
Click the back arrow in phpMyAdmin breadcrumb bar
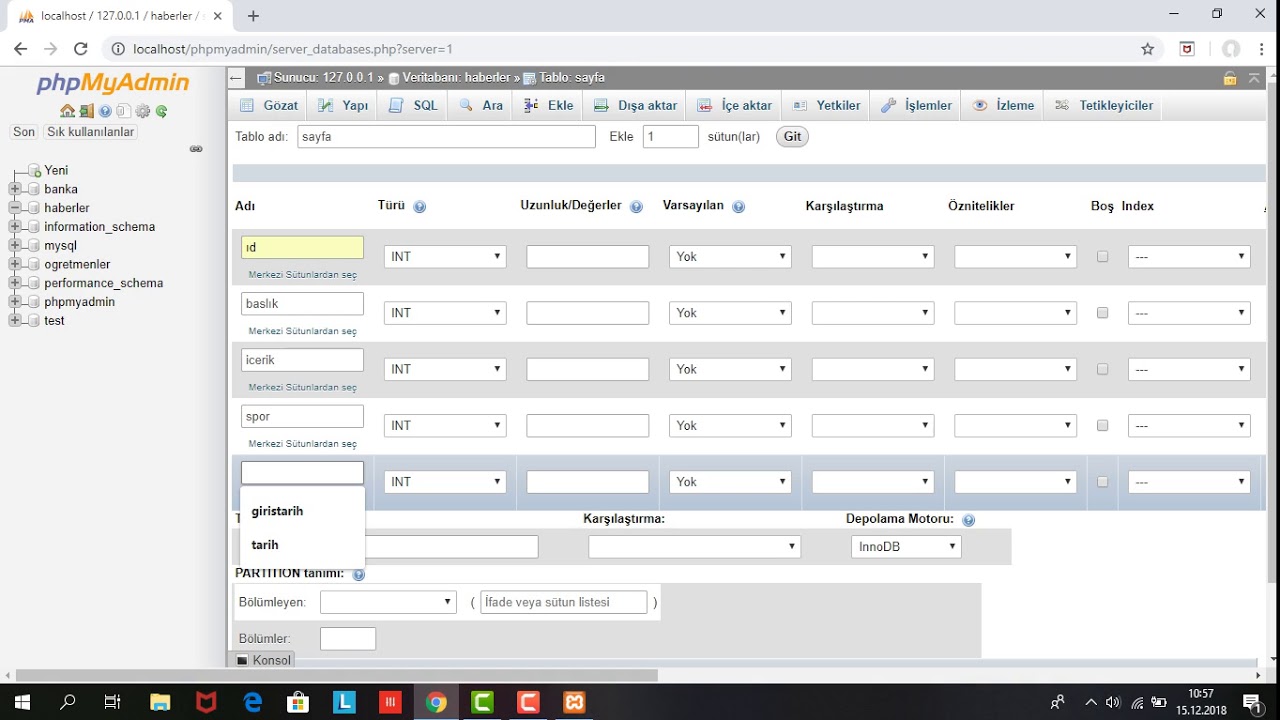pos(236,78)
